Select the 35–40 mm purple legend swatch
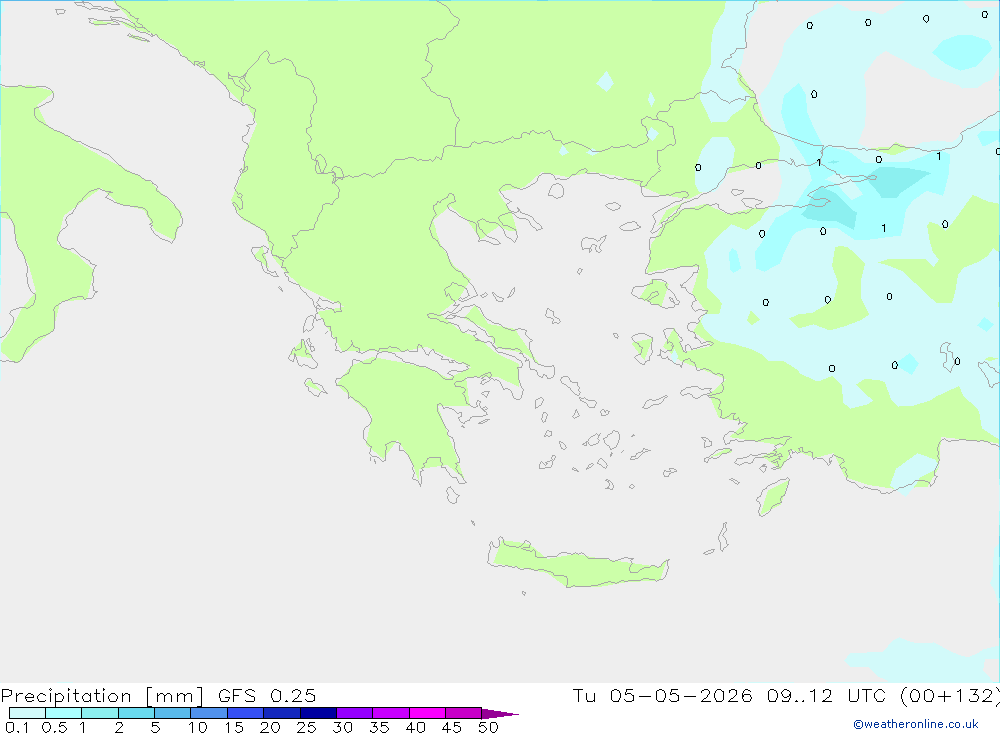 pos(391,713)
